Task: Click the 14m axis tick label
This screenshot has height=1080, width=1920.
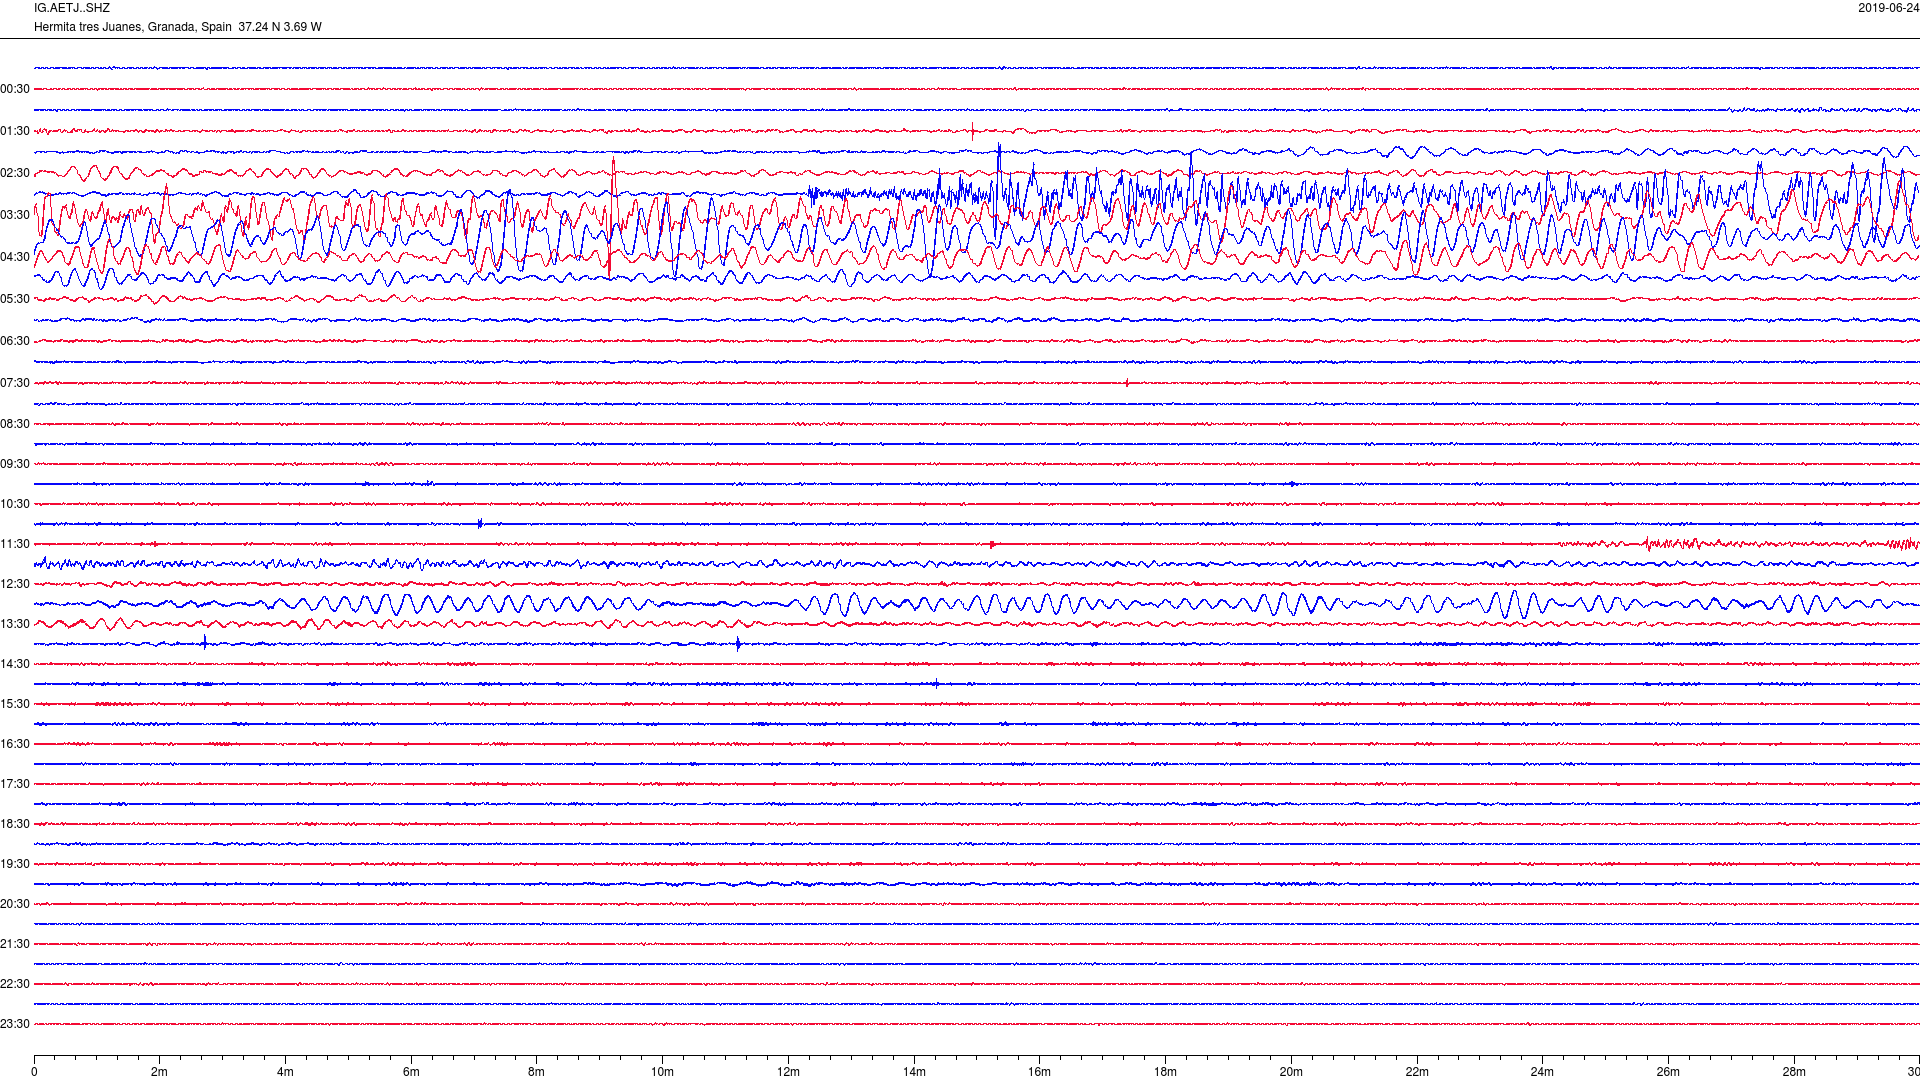Action: point(914,1072)
